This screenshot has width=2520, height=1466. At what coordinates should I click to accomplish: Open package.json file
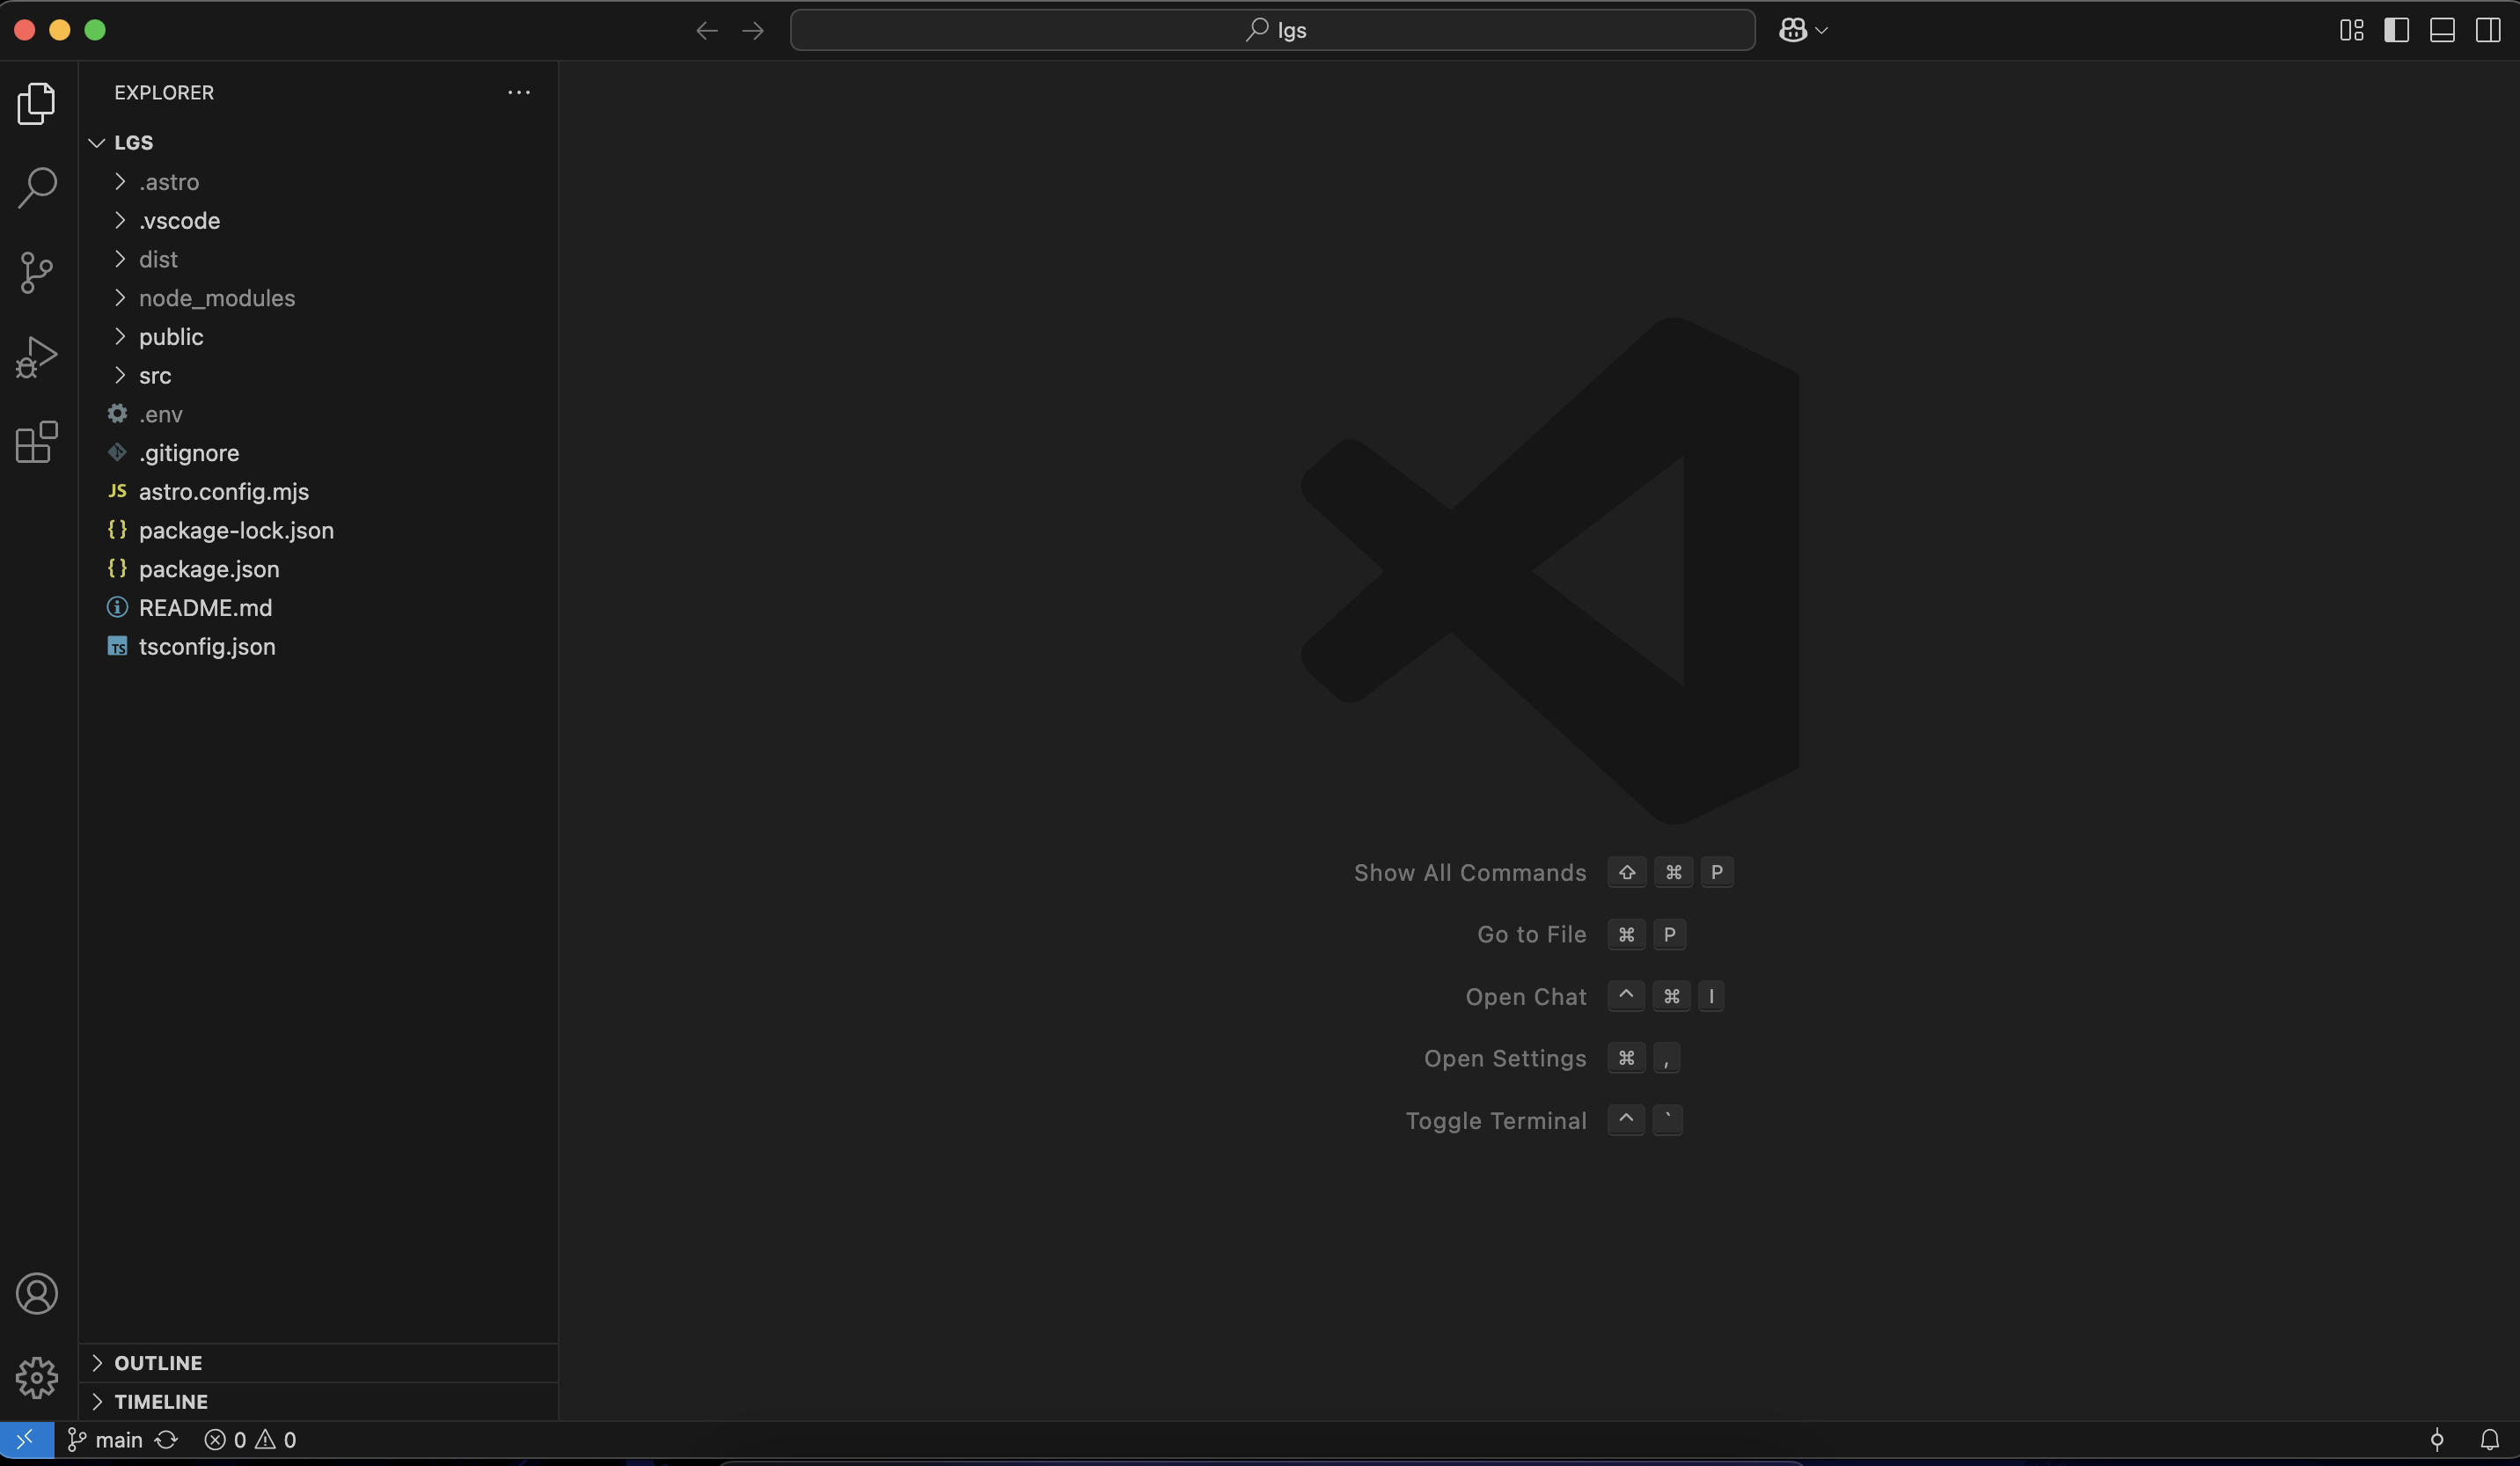click(318, 568)
